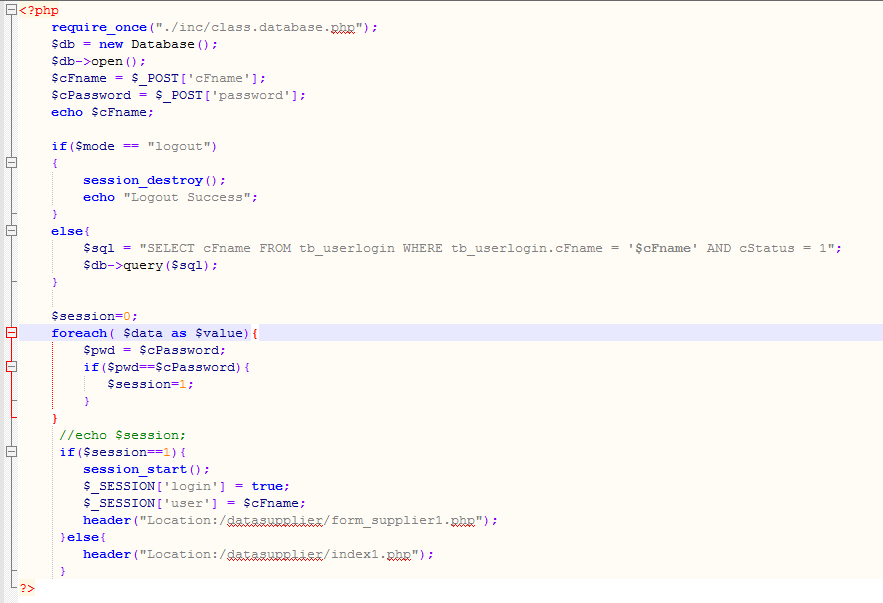The width and height of the screenshot is (883, 603).
Task: Click the else{ text after logout block
Action: pyautogui.click(x=70, y=231)
